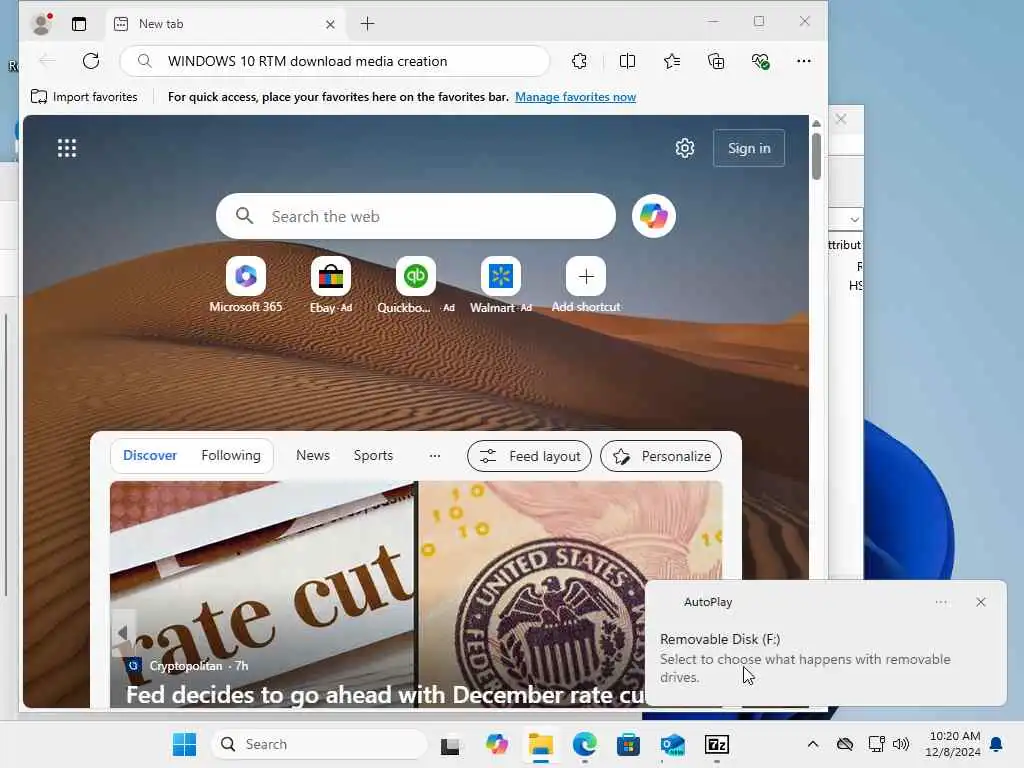Click the volume speaker tray icon
1024x768 pixels.
pos(901,744)
